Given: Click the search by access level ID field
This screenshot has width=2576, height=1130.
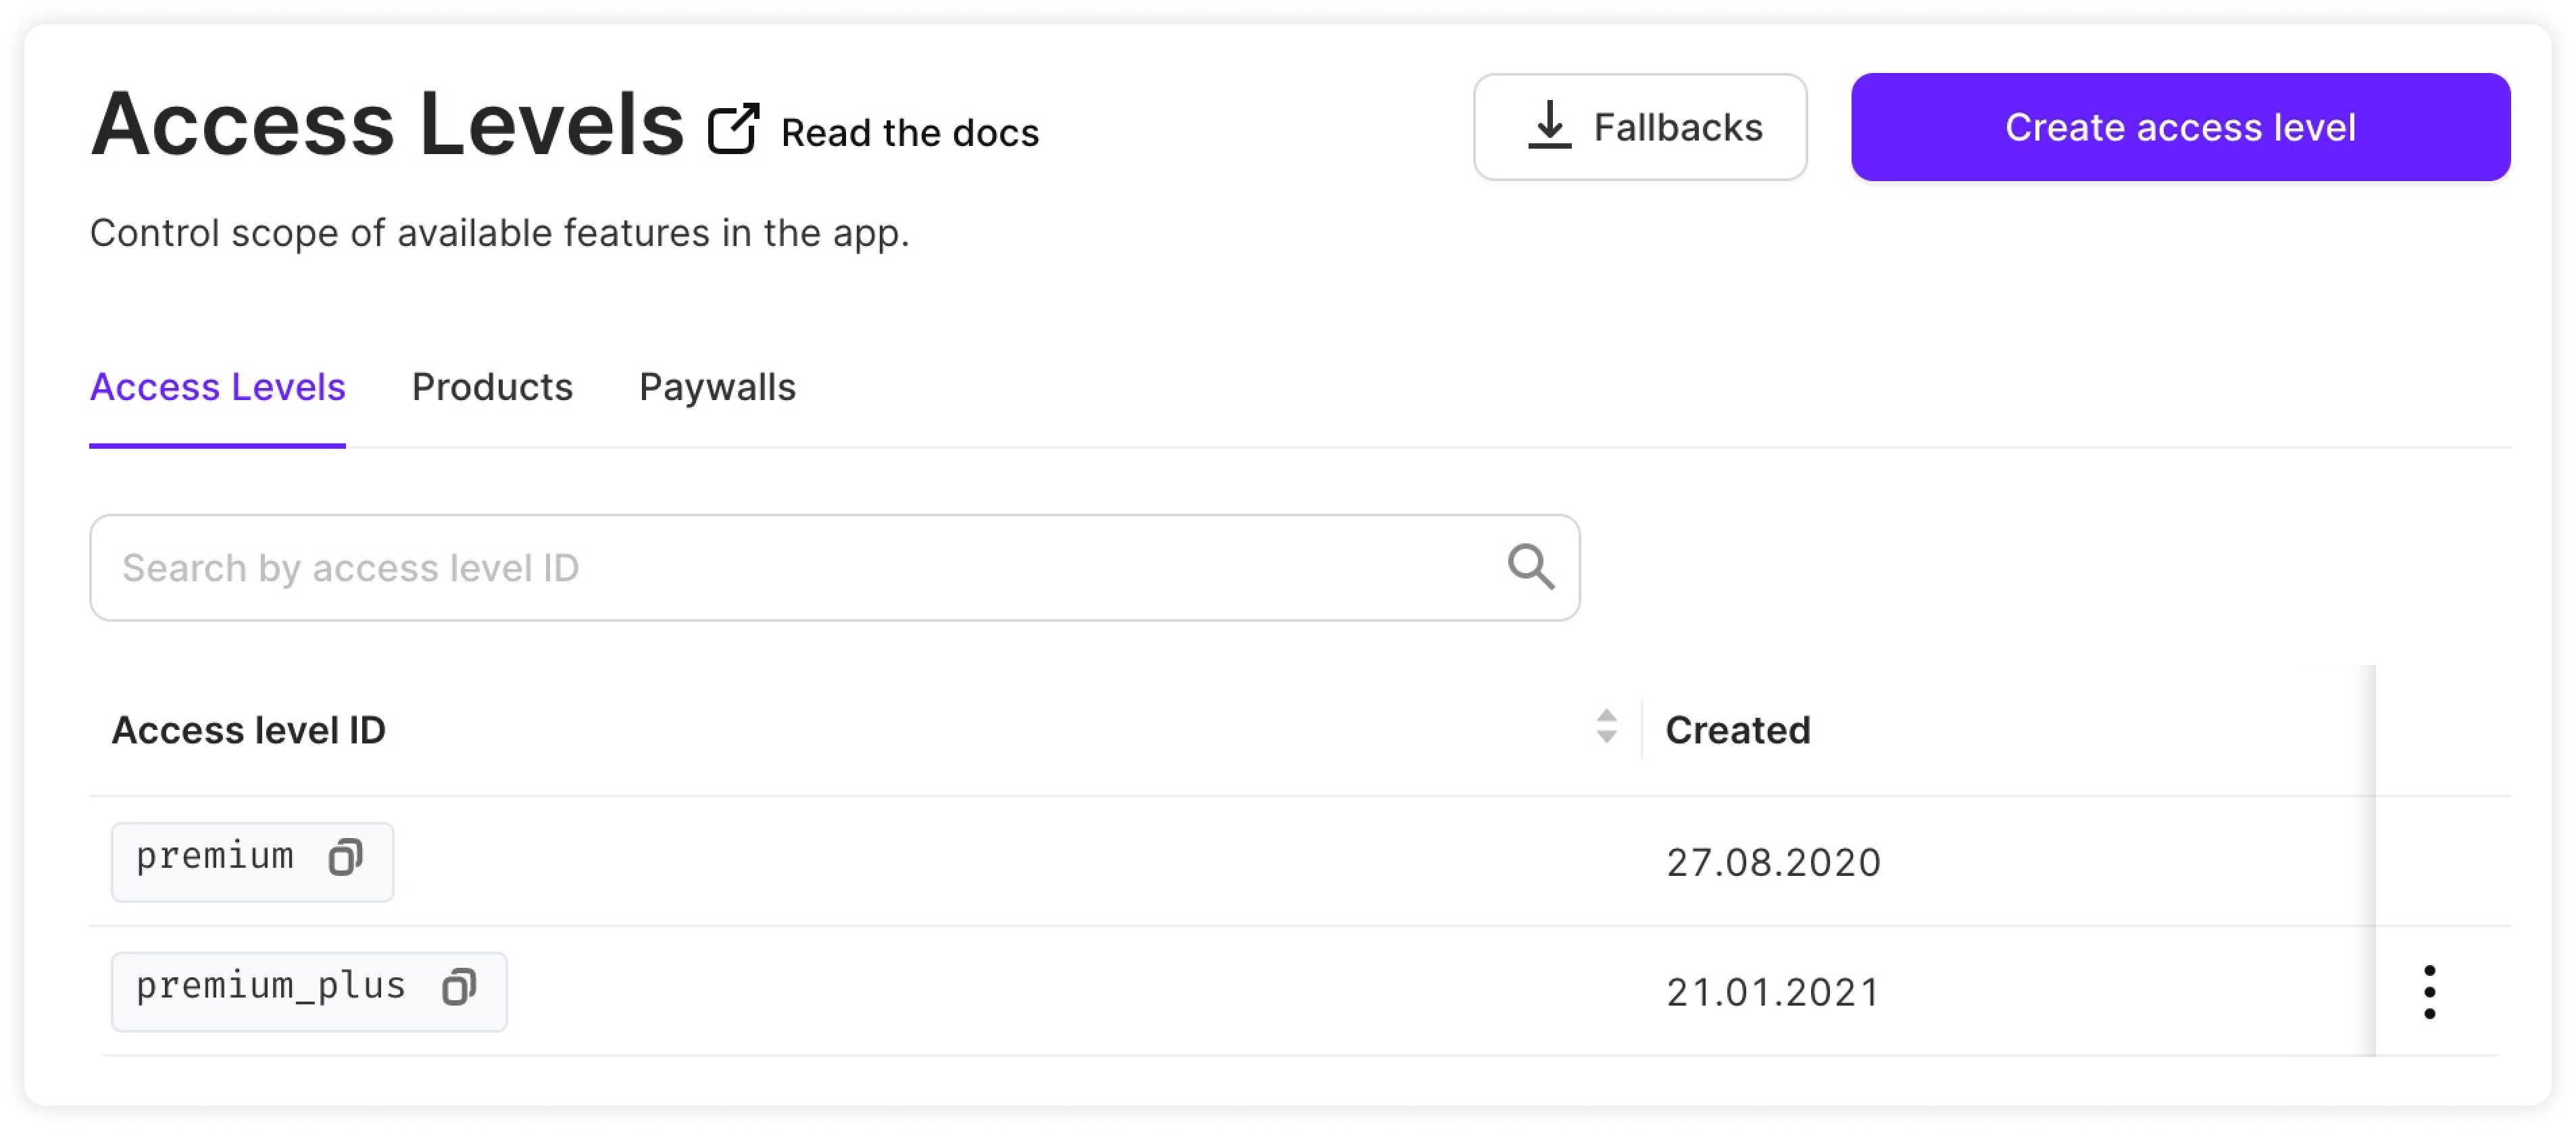Looking at the screenshot, I should tap(700, 567).
